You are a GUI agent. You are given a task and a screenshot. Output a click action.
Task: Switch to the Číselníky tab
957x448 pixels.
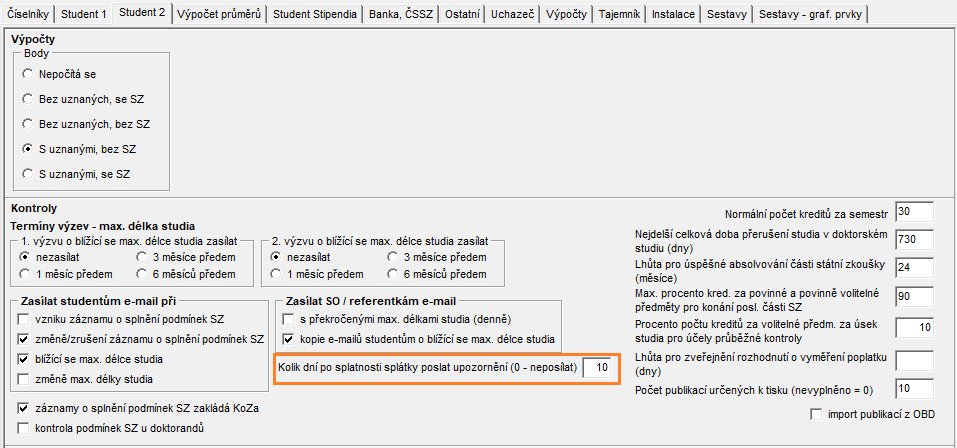pyautogui.click(x=28, y=15)
